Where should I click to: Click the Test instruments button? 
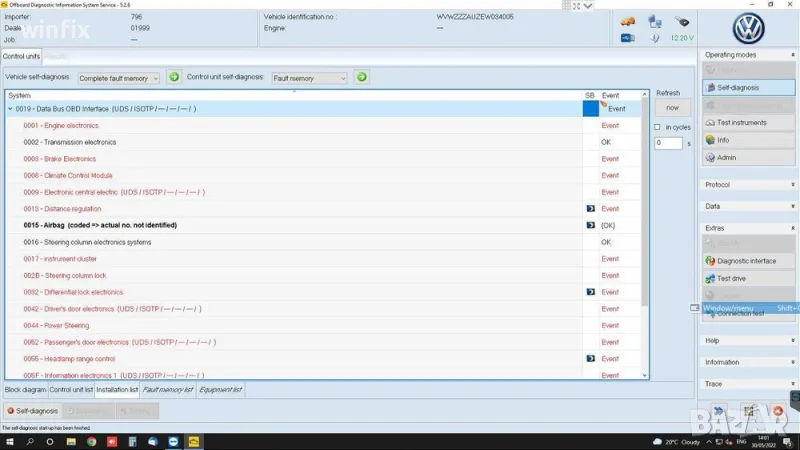point(746,122)
